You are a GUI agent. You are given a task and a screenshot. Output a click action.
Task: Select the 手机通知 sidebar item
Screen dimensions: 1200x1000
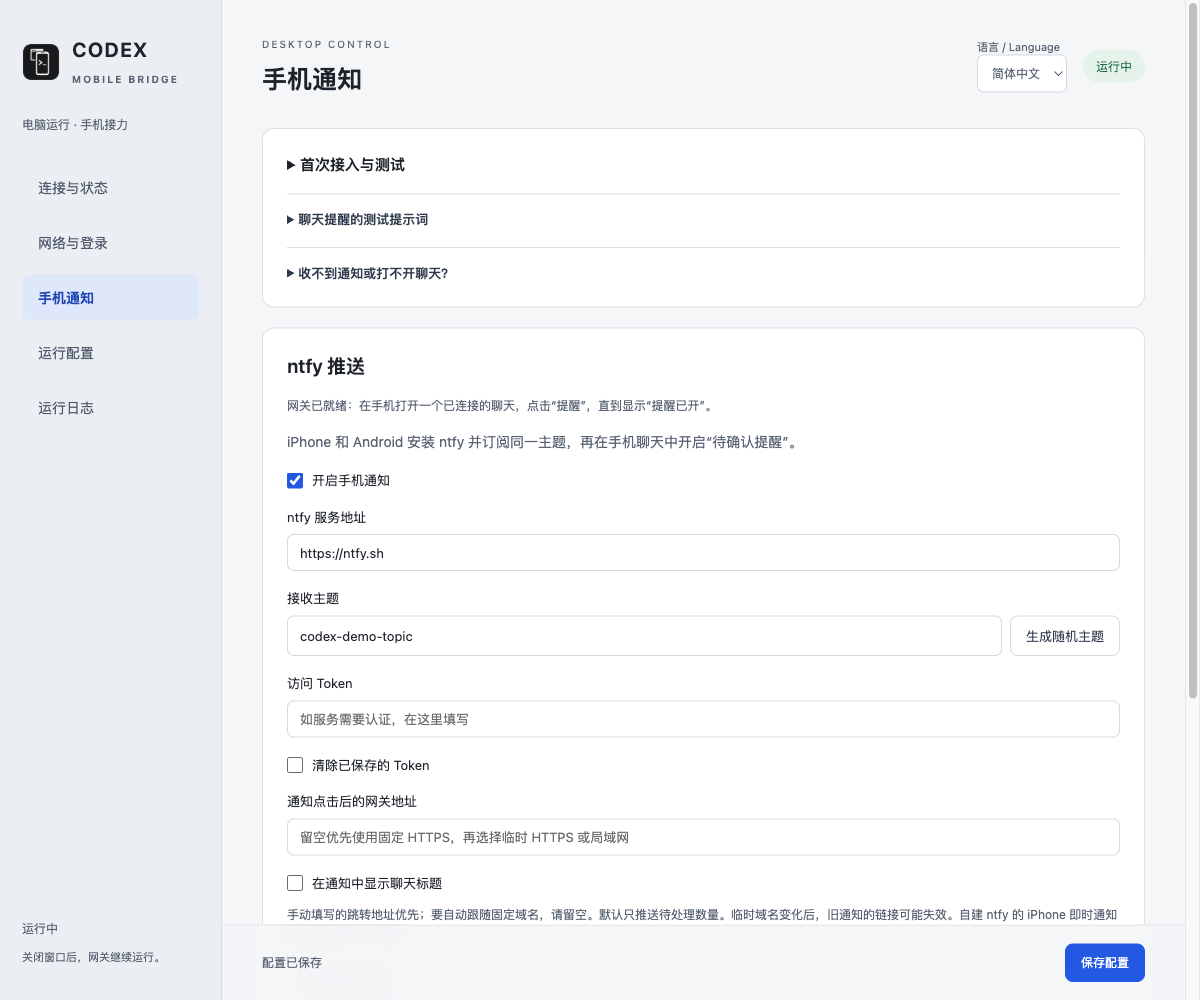(110, 298)
